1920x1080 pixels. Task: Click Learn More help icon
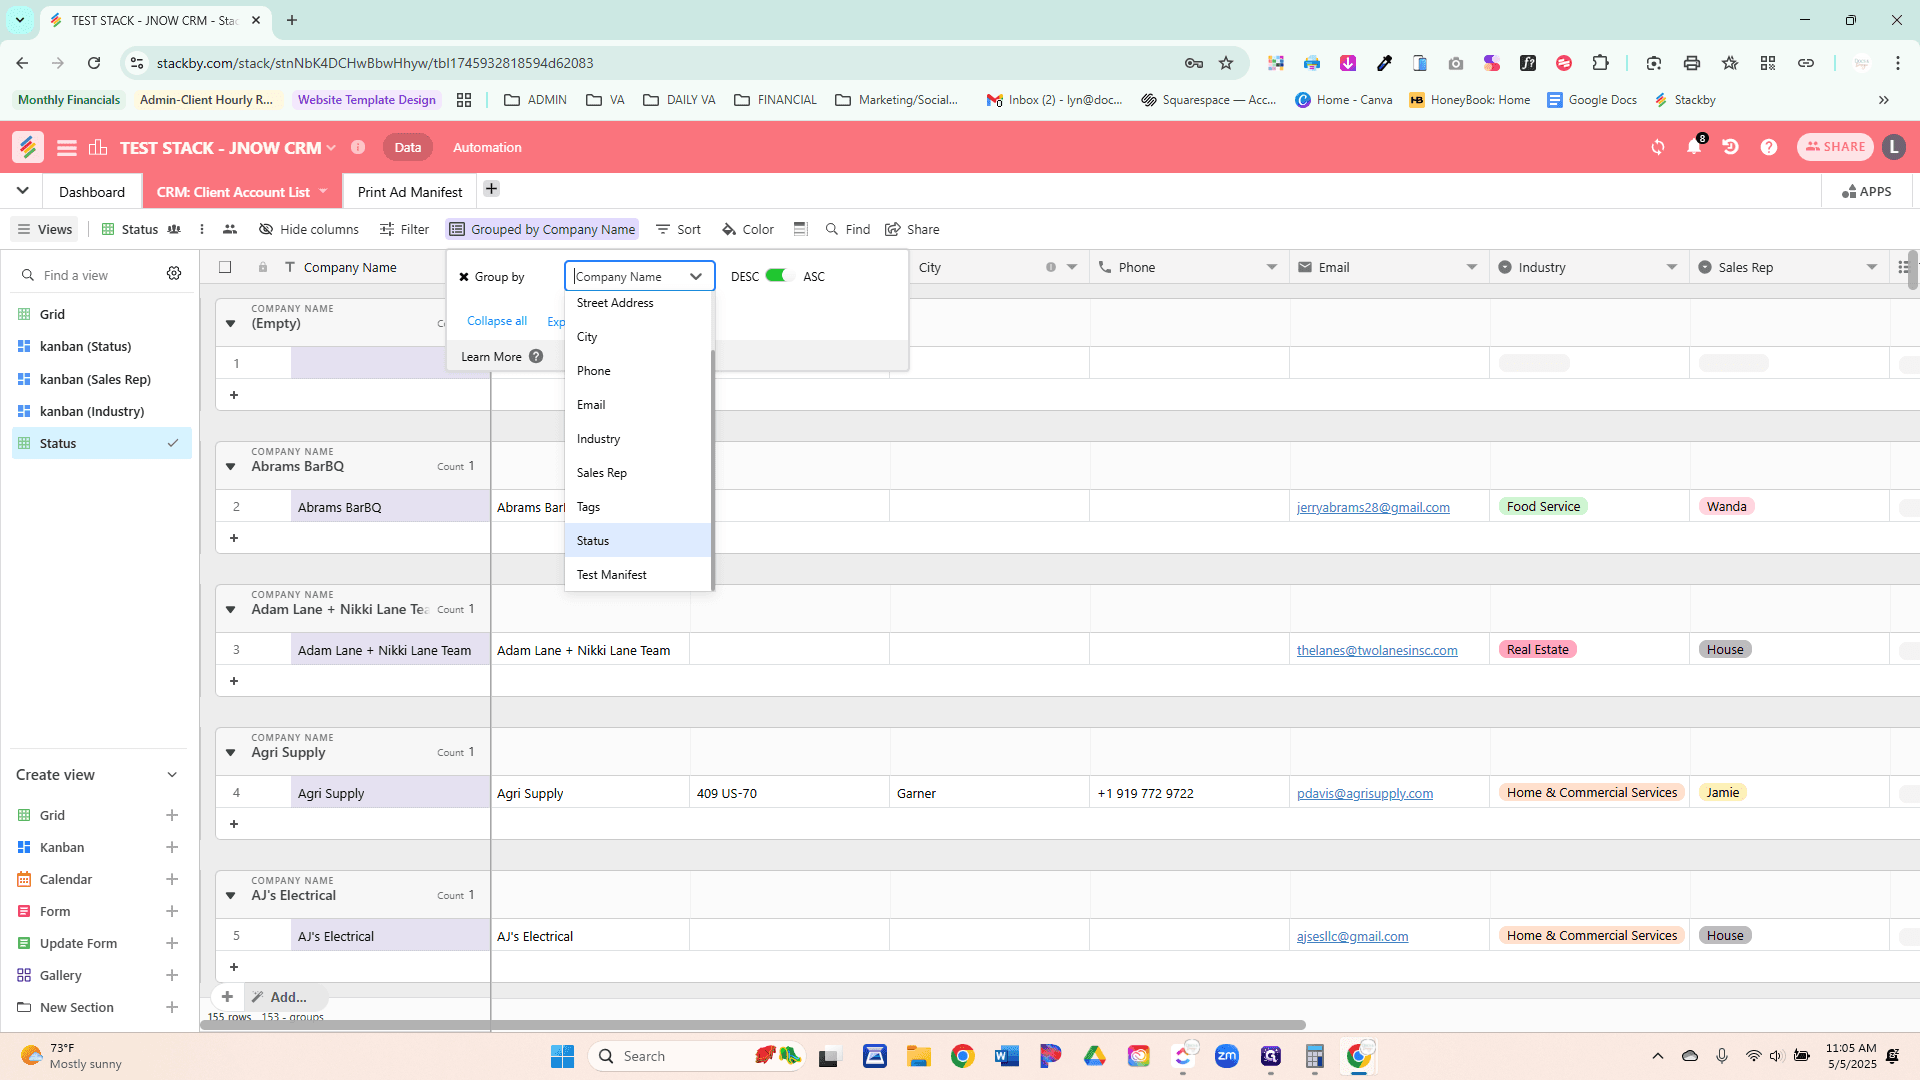536,356
